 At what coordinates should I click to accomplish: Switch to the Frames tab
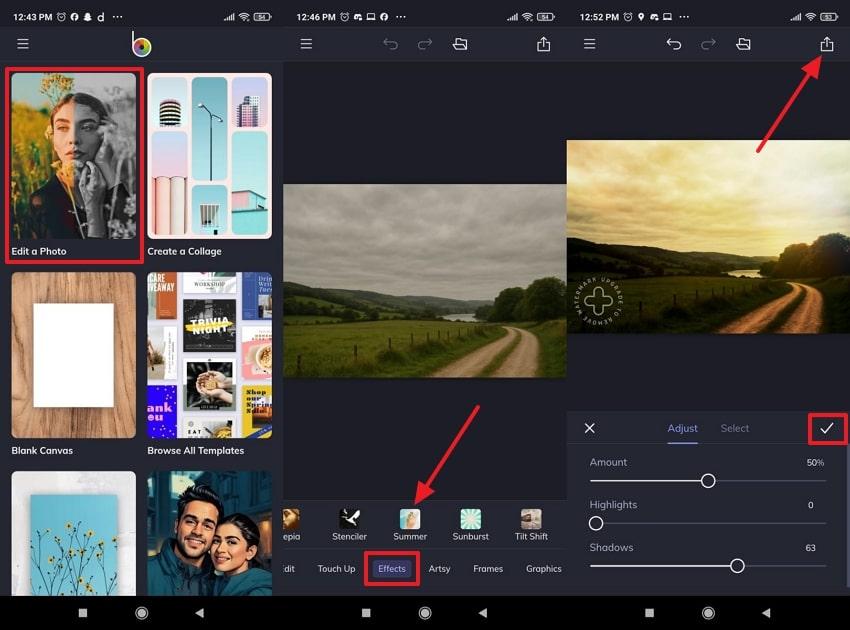pyautogui.click(x=488, y=569)
